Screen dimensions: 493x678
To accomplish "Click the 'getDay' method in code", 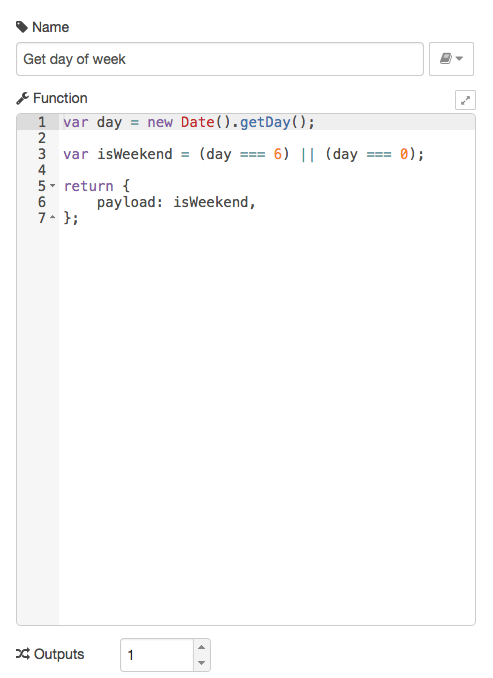I will click(265, 122).
